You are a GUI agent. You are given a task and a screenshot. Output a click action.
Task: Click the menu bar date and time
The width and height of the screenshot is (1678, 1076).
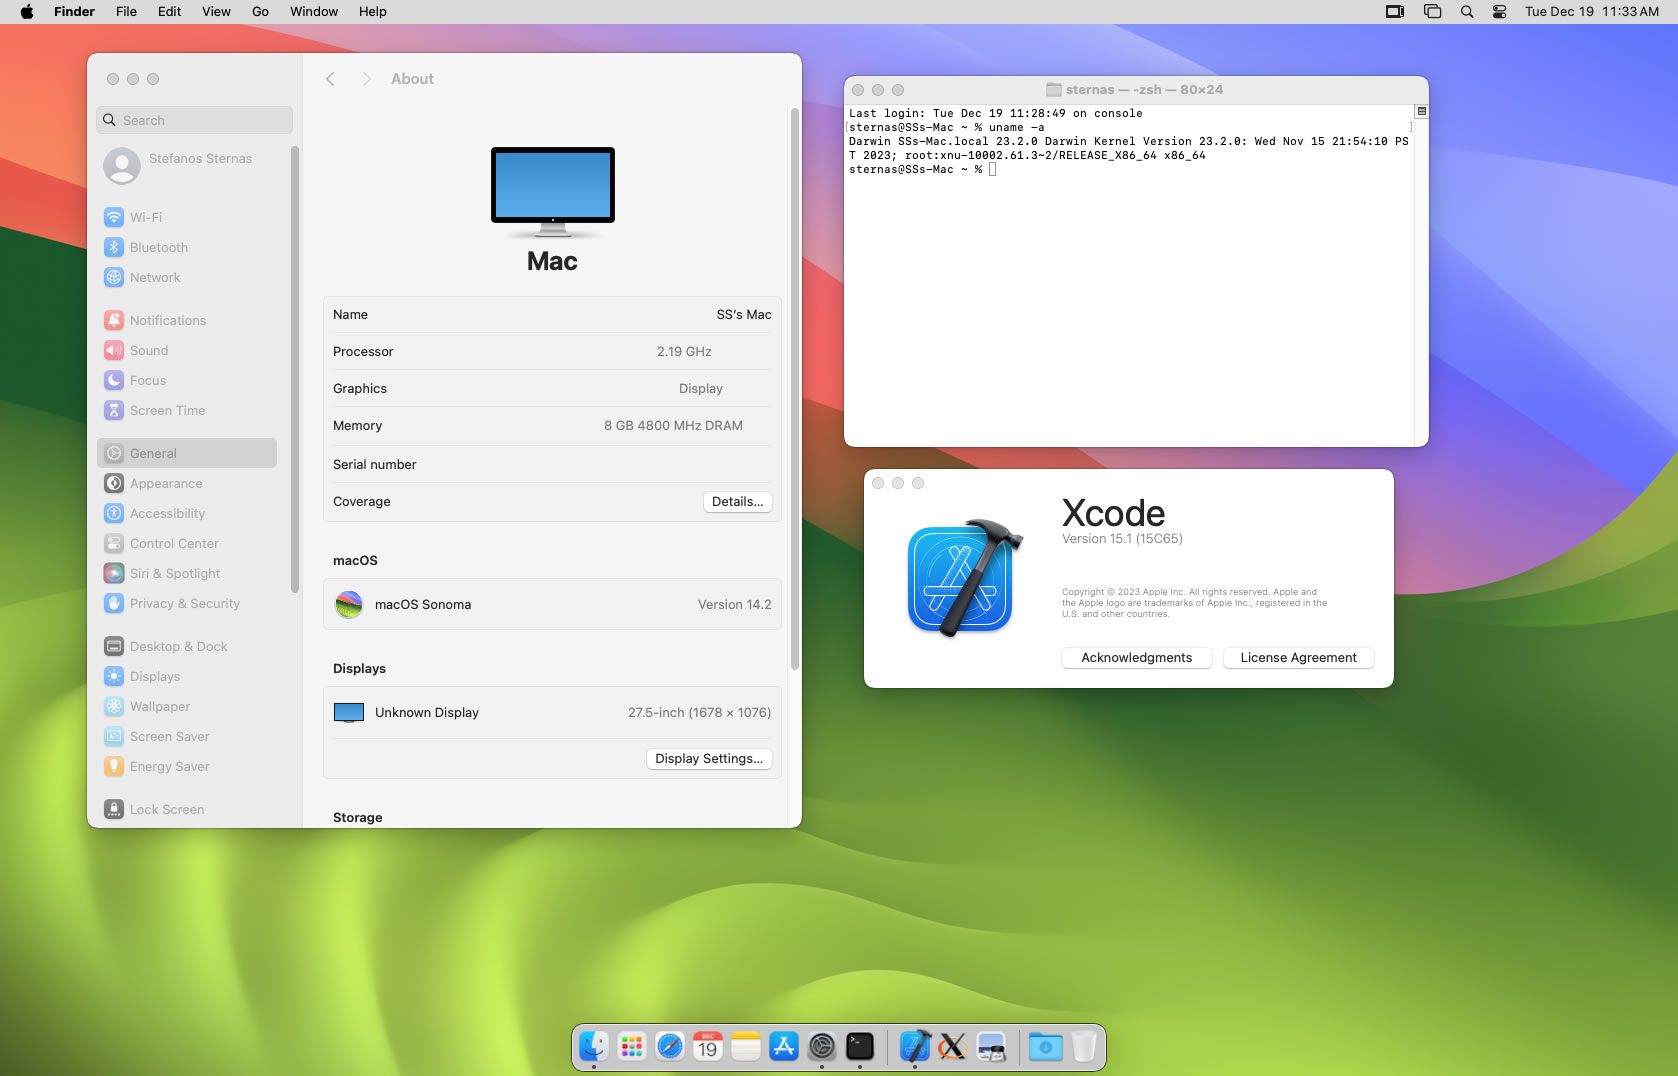(1592, 12)
